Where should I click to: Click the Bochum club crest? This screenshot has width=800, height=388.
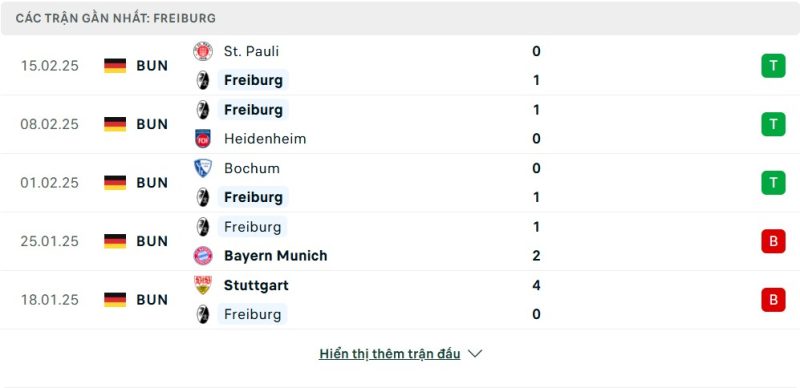tap(203, 168)
